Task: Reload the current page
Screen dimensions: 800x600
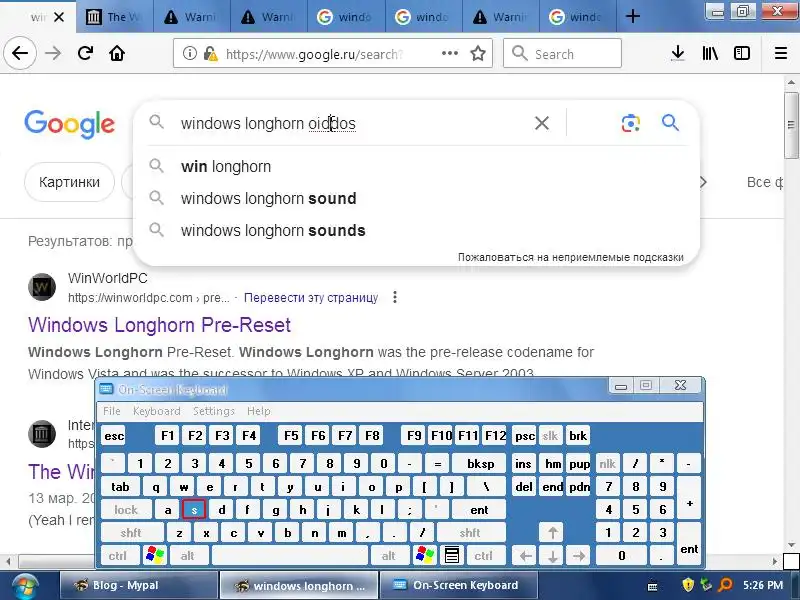Action: (x=85, y=53)
